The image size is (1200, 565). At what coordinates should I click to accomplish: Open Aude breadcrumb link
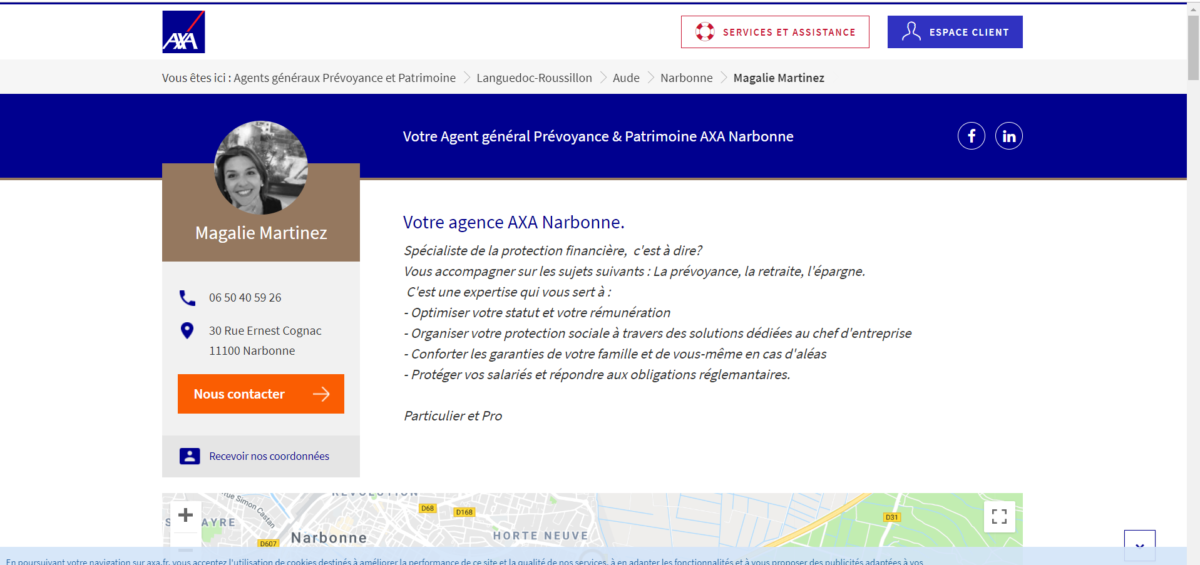pos(626,78)
